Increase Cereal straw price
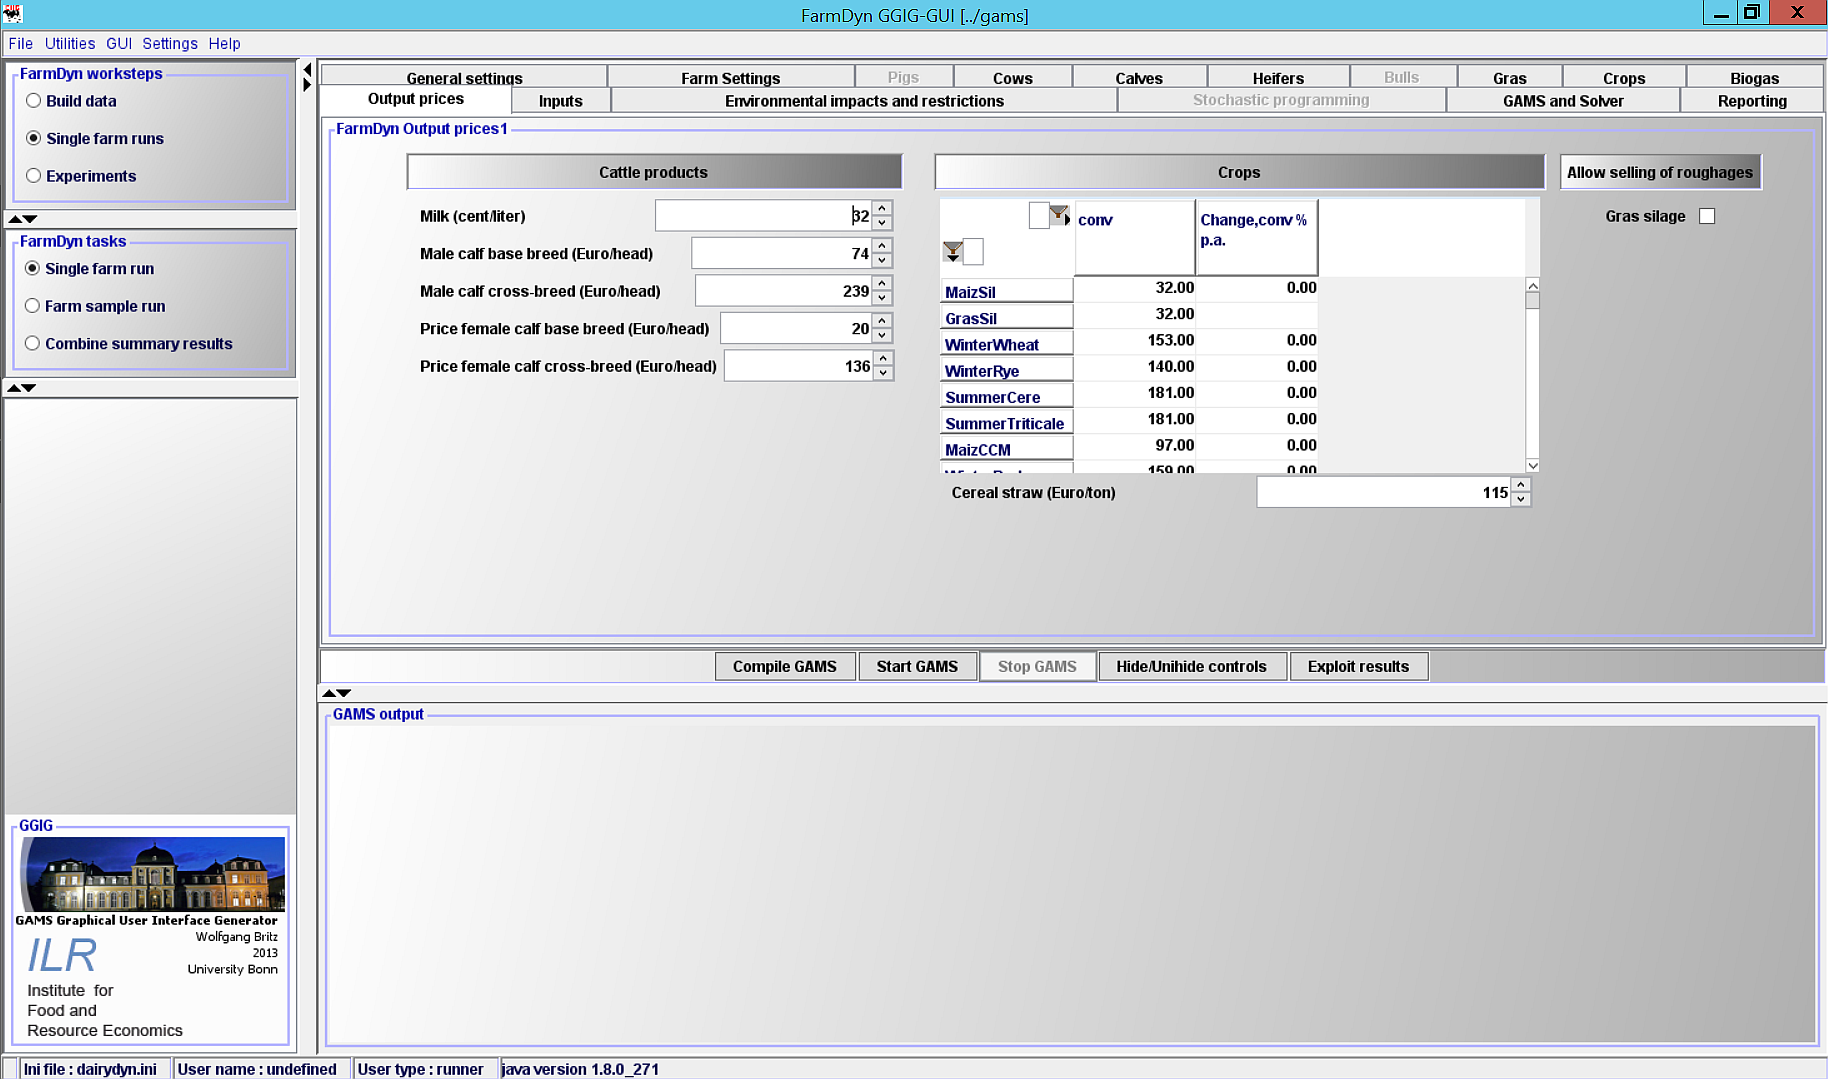This screenshot has width=1828, height=1079. pyautogui.click(x=1520, y=485)
